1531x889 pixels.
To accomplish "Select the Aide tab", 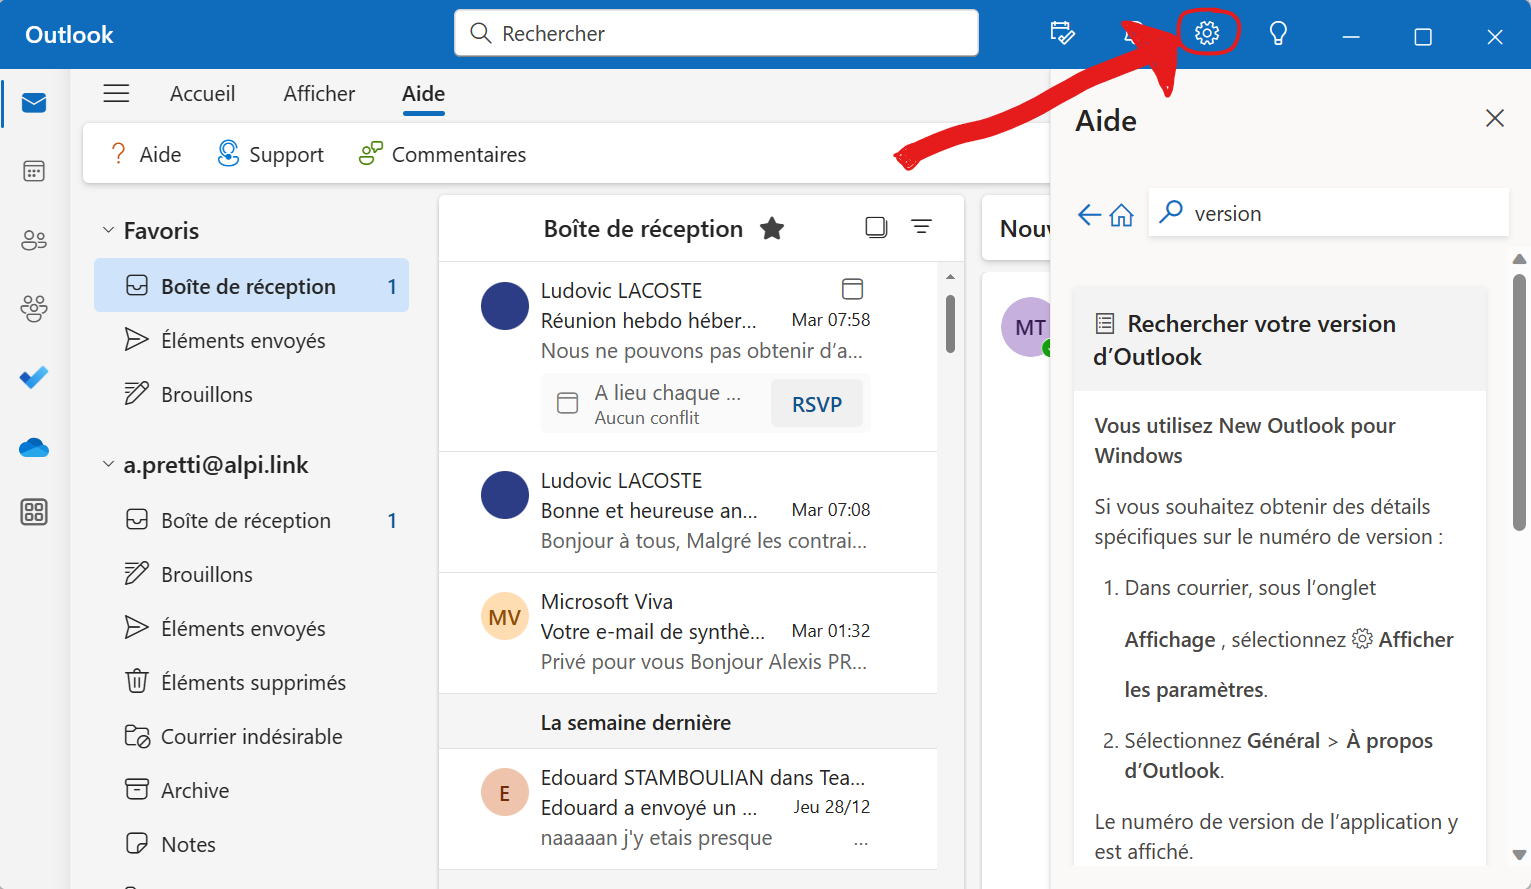I will (x=424, y=94).
